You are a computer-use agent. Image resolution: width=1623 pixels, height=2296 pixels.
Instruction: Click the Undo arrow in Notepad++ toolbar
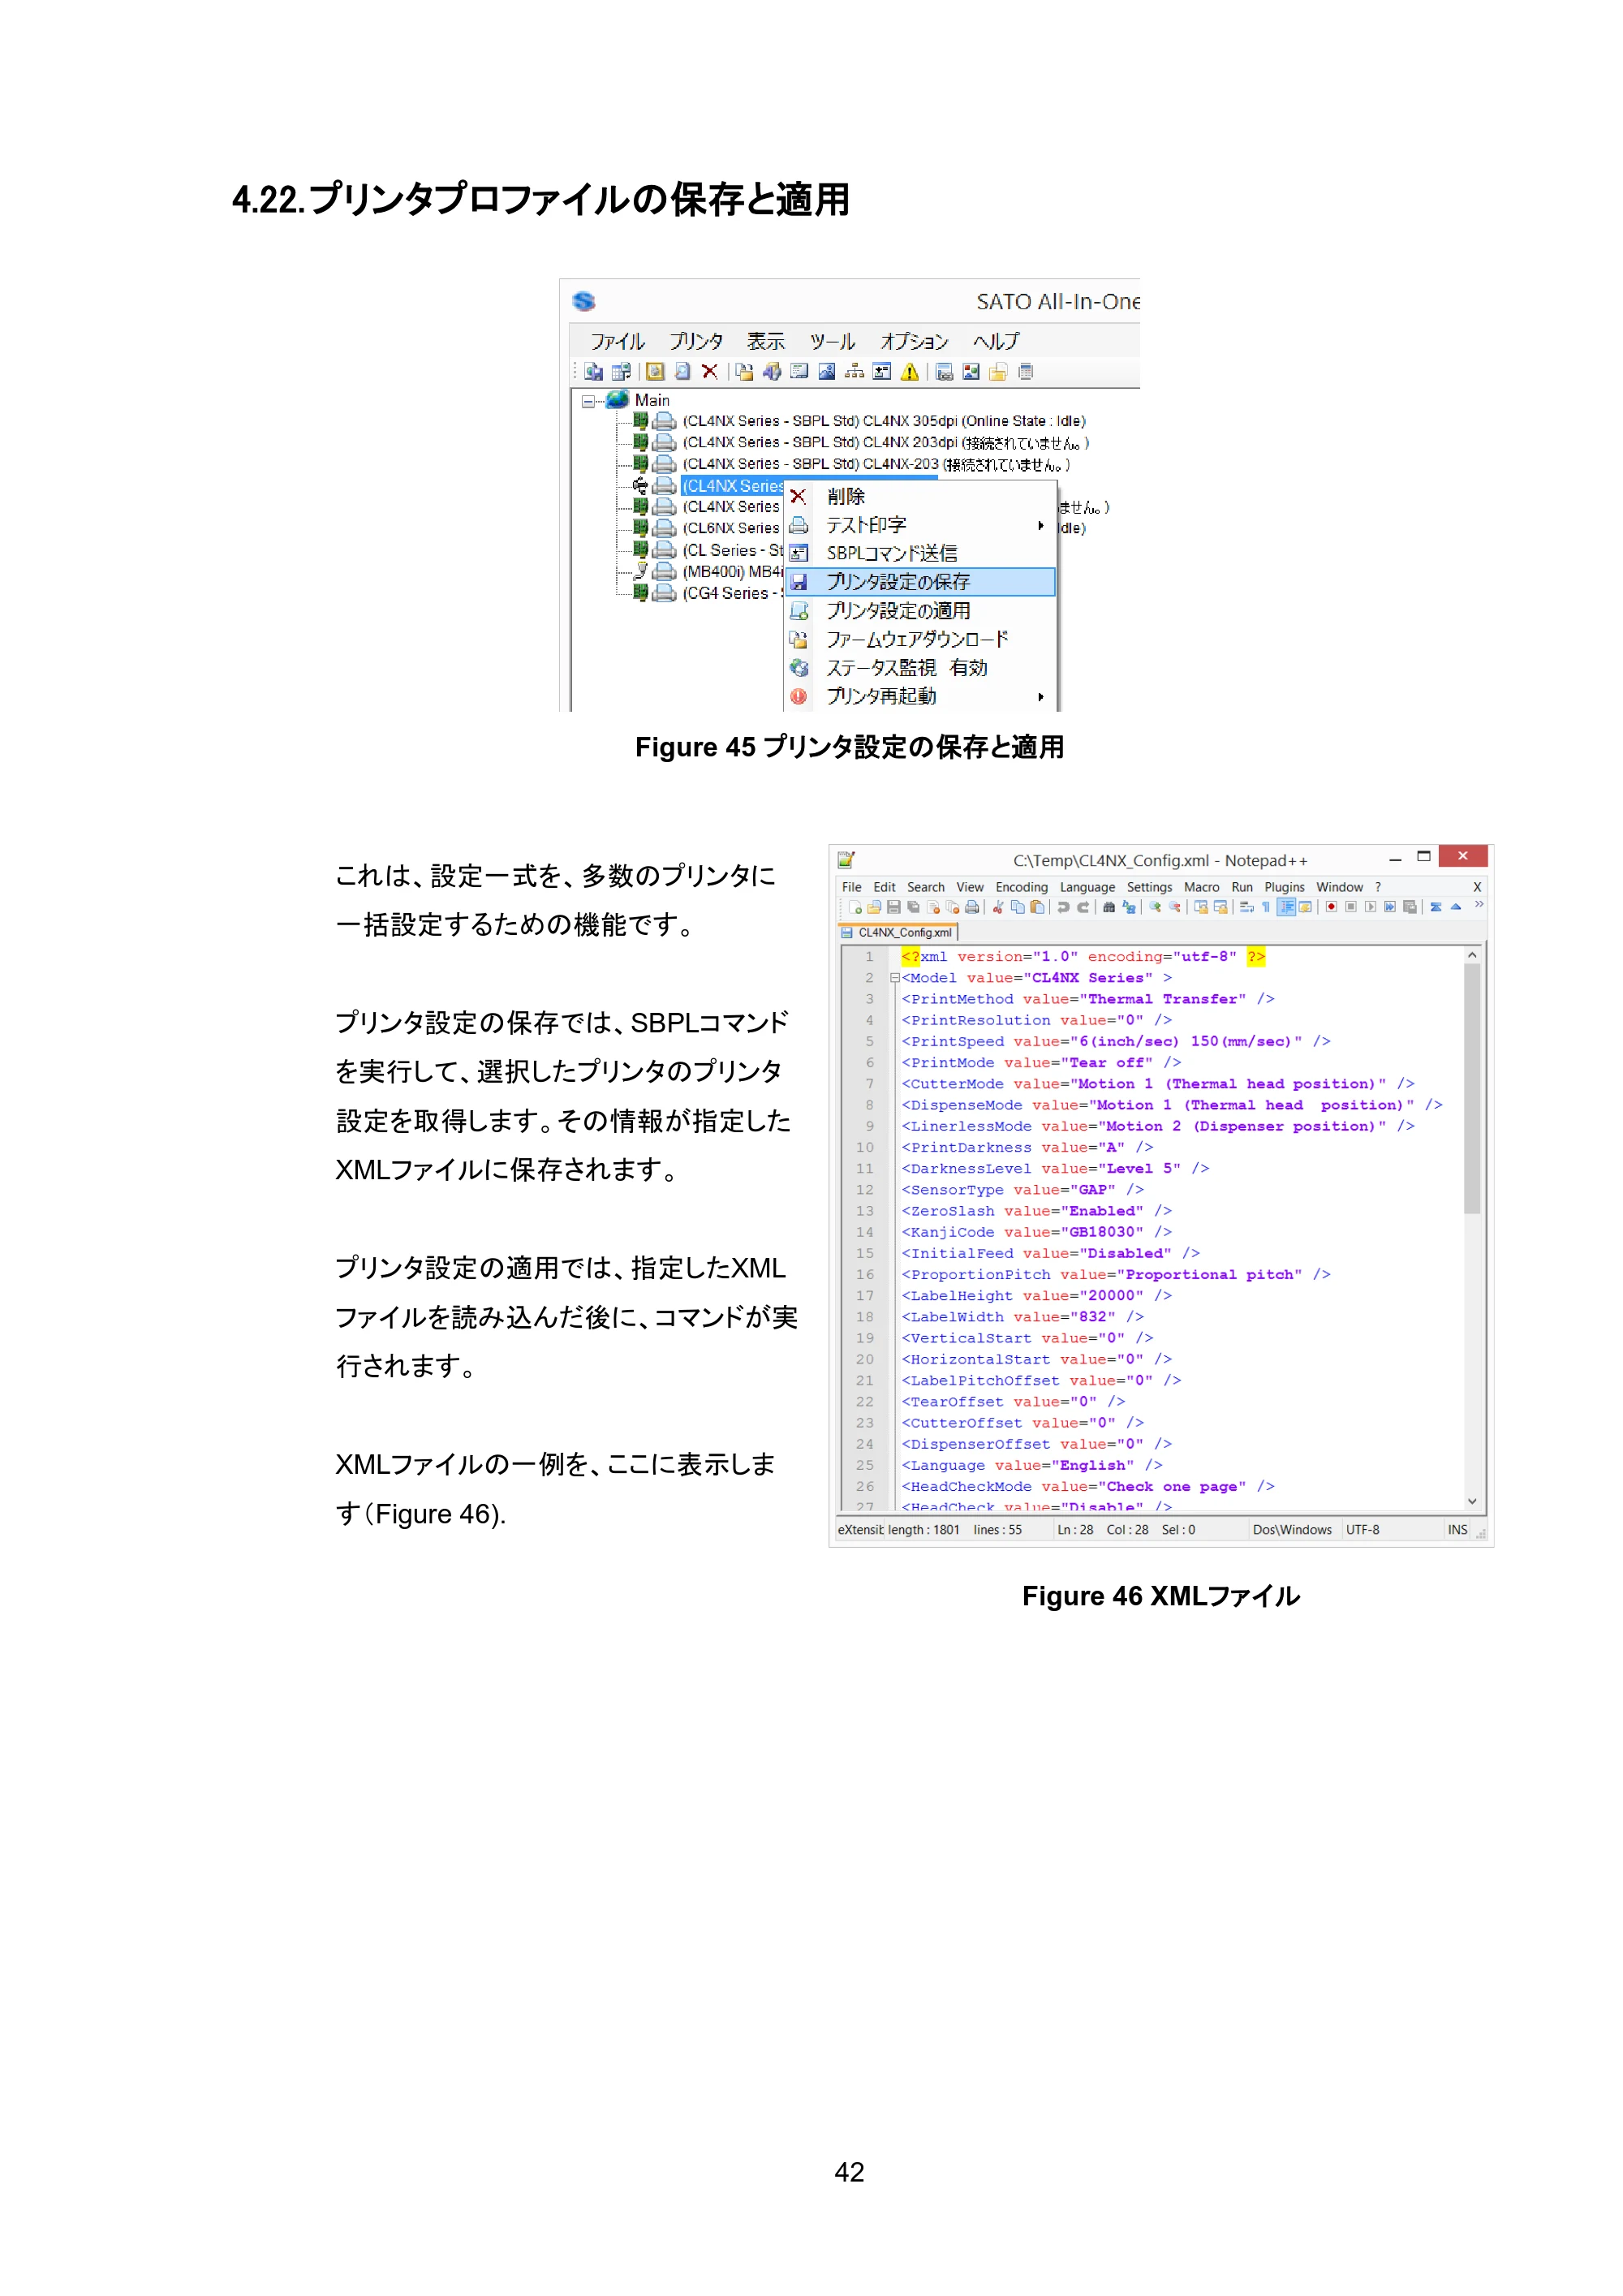point(1063,907)
